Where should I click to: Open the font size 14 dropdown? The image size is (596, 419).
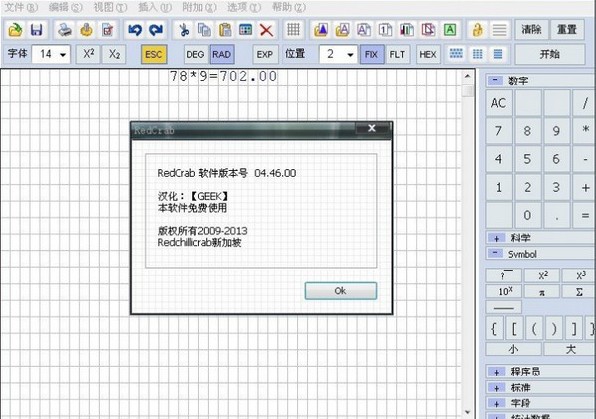click(x=51, y=54)
